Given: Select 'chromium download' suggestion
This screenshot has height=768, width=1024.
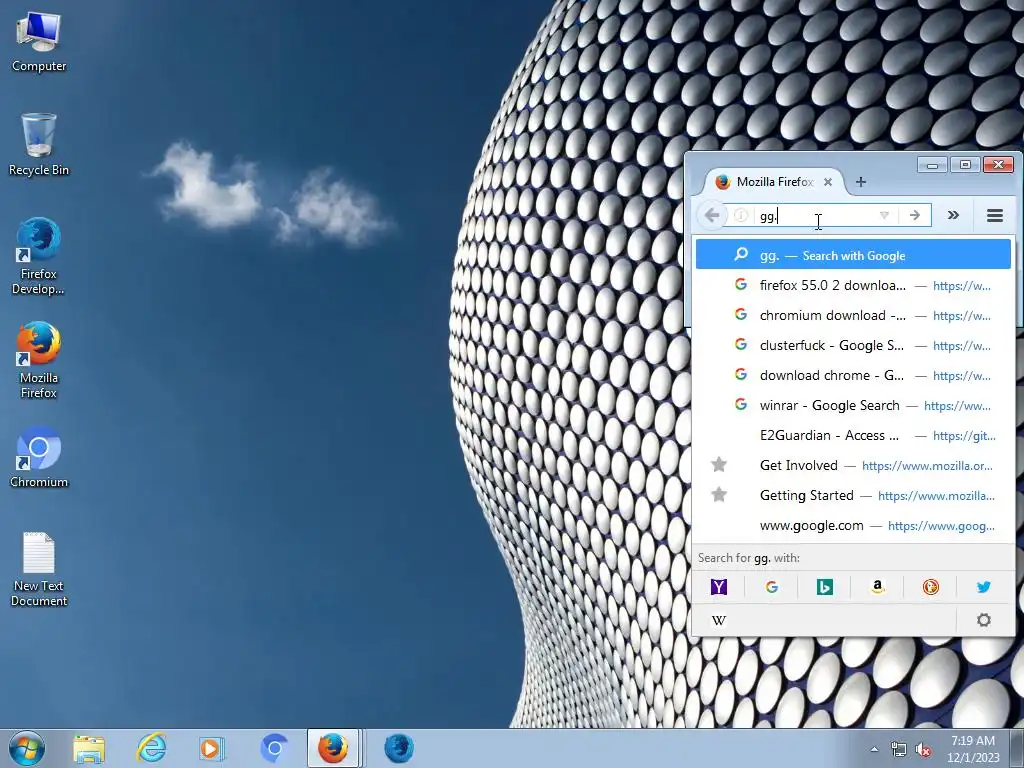Looking at the screenshot, I should pyautogui.click(x=853, y=315).
